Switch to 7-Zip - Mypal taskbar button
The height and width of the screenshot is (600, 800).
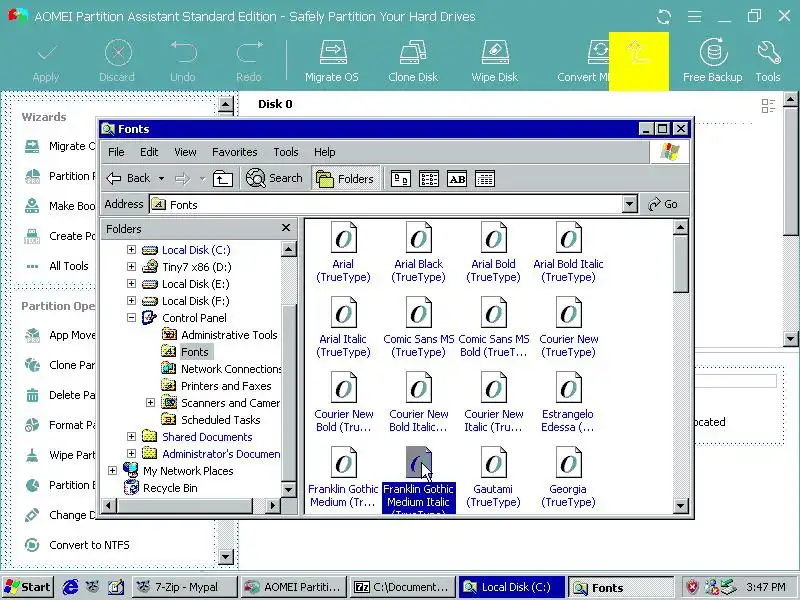pos(185,587)
